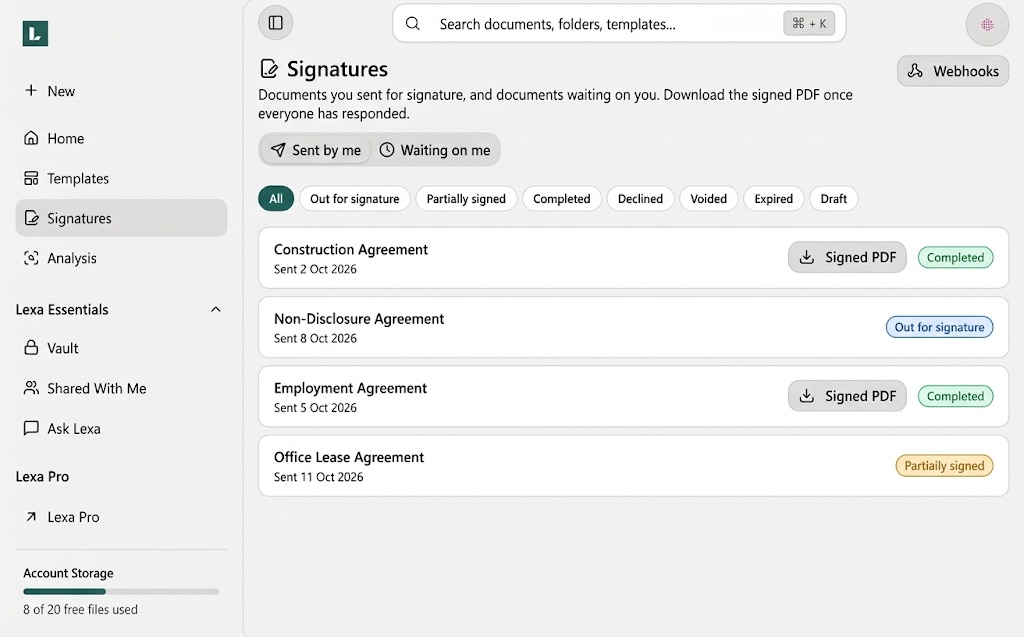The height and width of the screenshot is (637, 1024).
Task: Click download icon for Employment Agreement
Action: pos(807,395)
